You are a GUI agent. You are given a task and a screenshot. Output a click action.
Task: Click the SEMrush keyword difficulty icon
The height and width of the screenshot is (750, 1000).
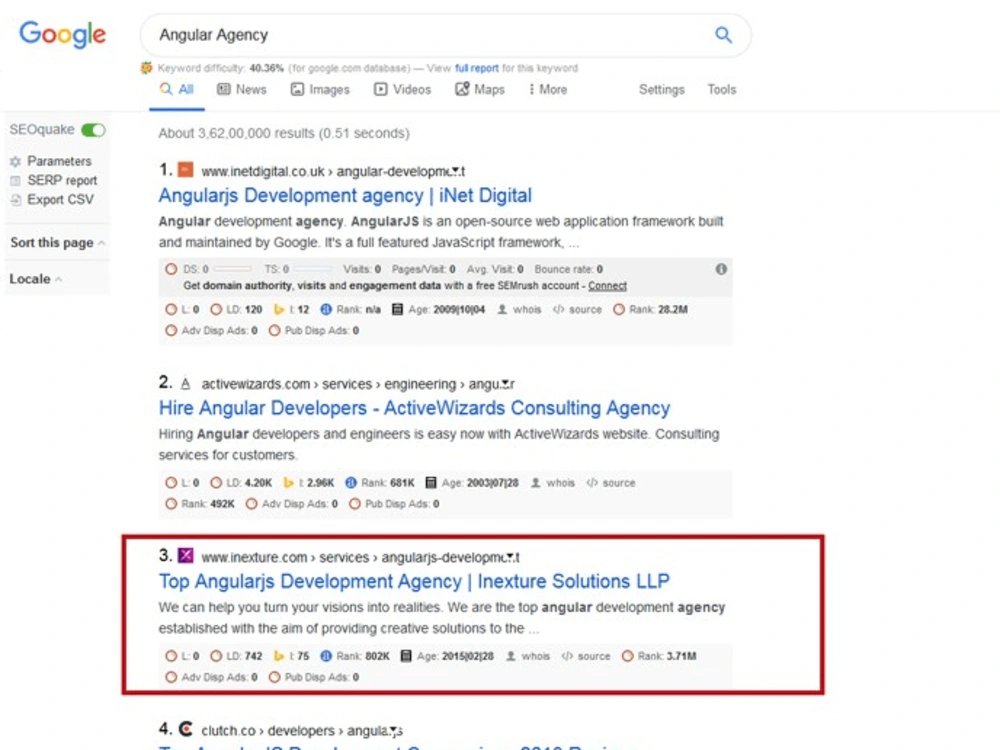pos(147,68)
